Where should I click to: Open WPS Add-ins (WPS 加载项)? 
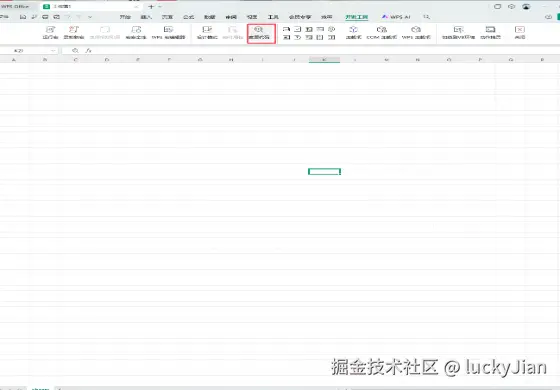[416, 32]
